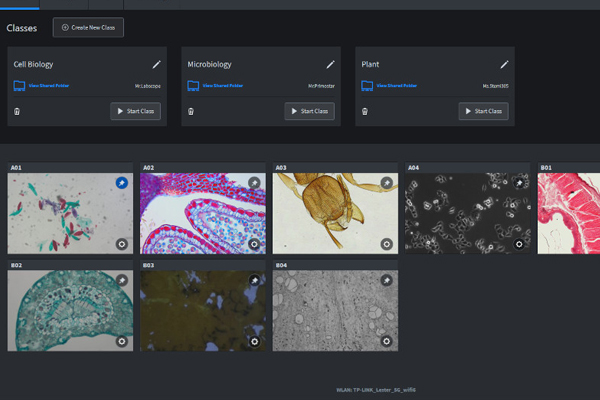The image size is (600, 400).
Task: Start the Microbiology class
Action: (309, 111)
